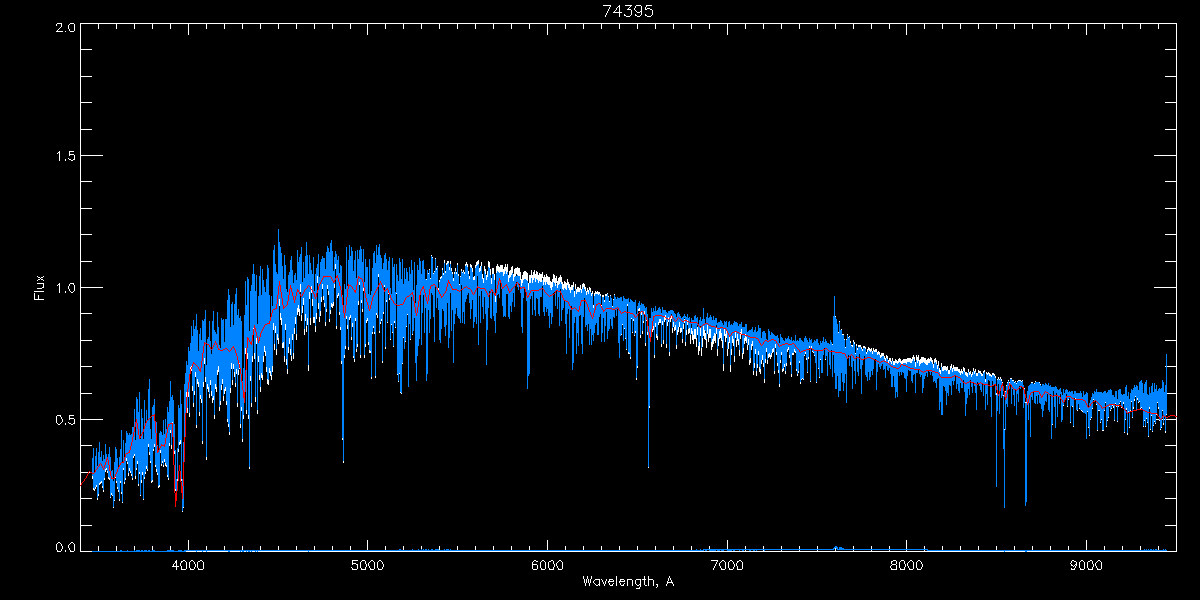Screen dimensions: 1200x600
Task: Select the 9000 x-axis tick label
Action: 1086,565
